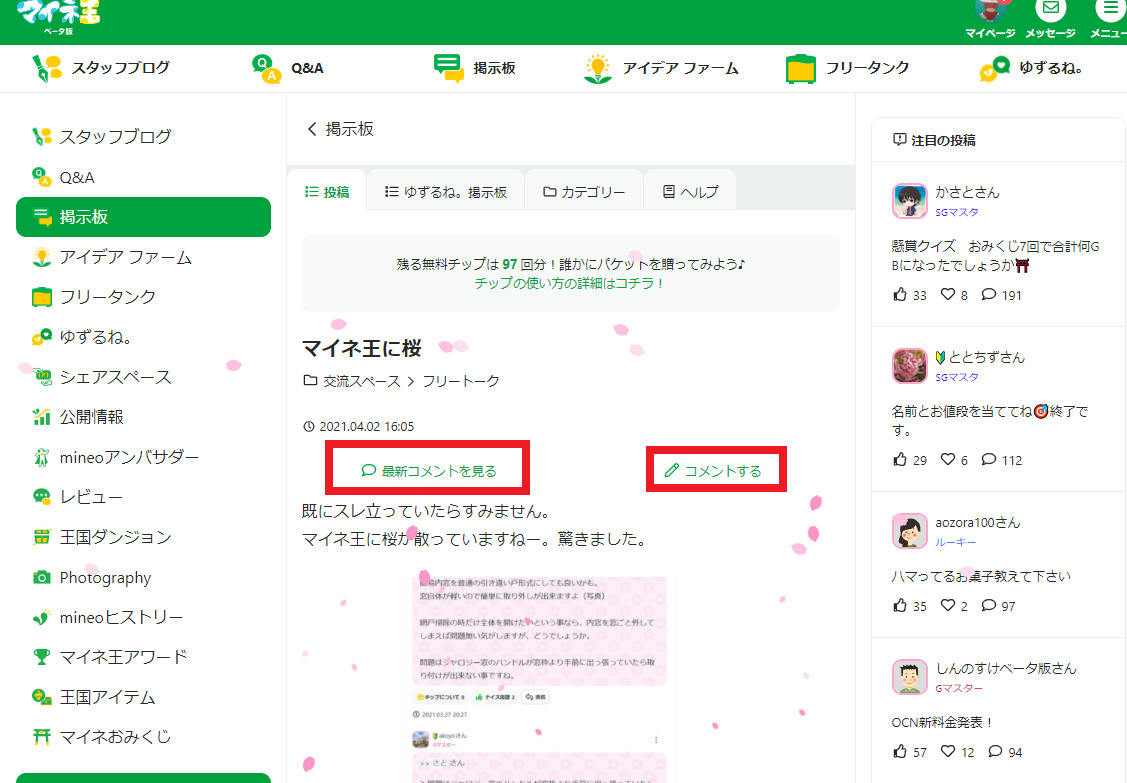Open mineoアンバサダー sidebar icon
The image size is (1127, 783).
(42, 457)
